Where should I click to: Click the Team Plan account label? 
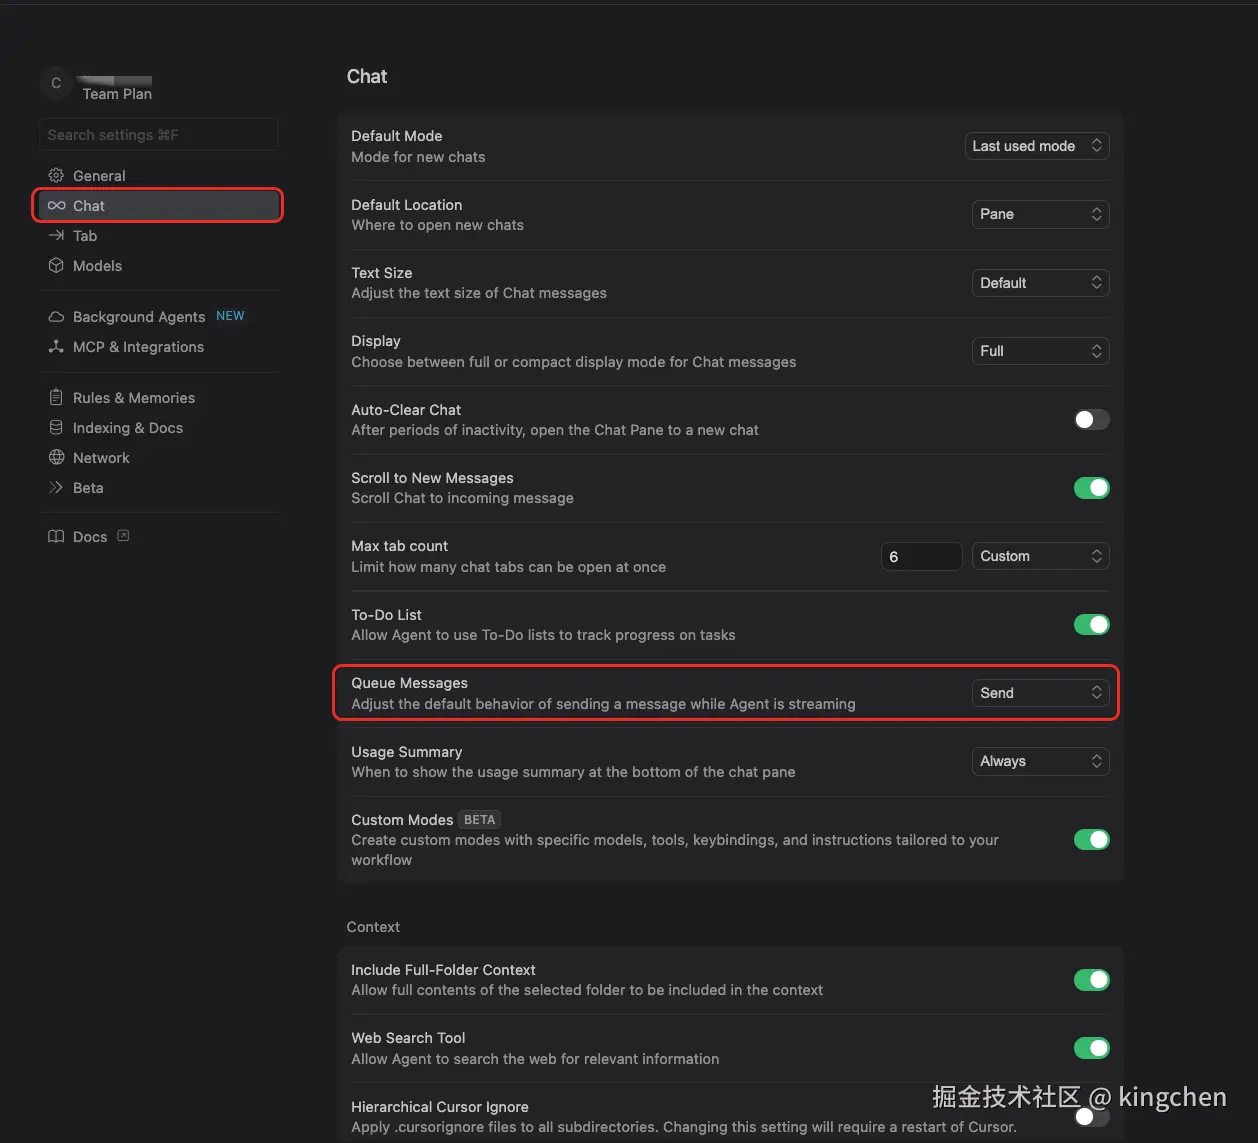coord(117,94)
